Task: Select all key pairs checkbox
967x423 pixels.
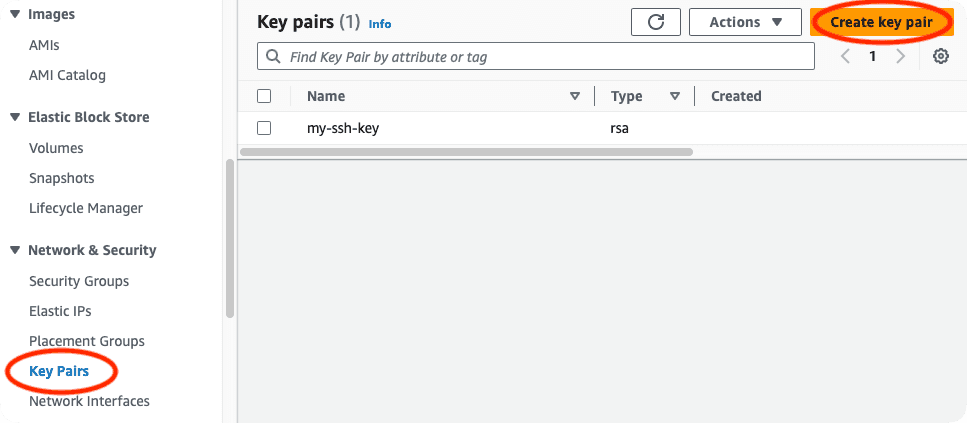Action: pyautogui.click(x=264, y=96)
